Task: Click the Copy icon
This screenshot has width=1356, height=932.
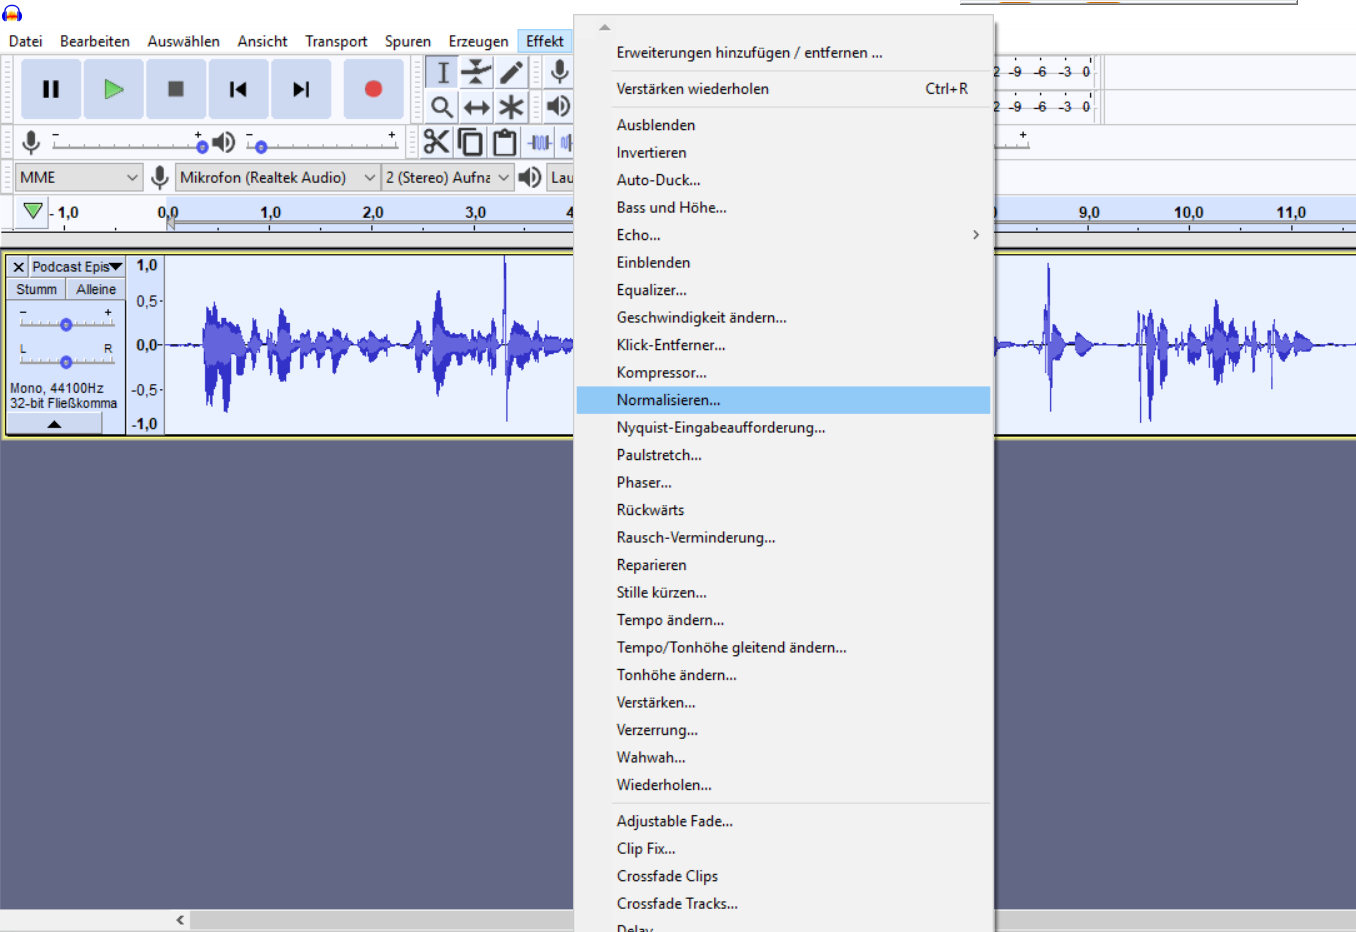Action: click(470, 142)
